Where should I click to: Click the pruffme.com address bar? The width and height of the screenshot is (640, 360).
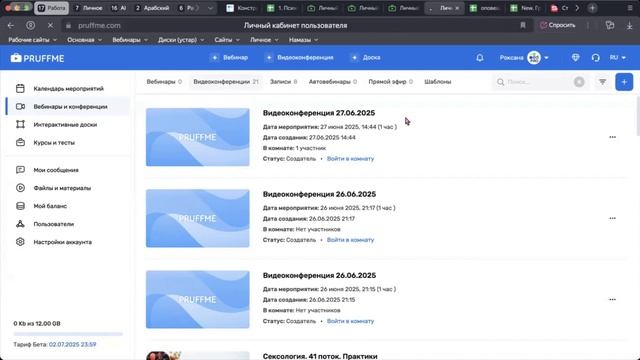click(99, 25)
